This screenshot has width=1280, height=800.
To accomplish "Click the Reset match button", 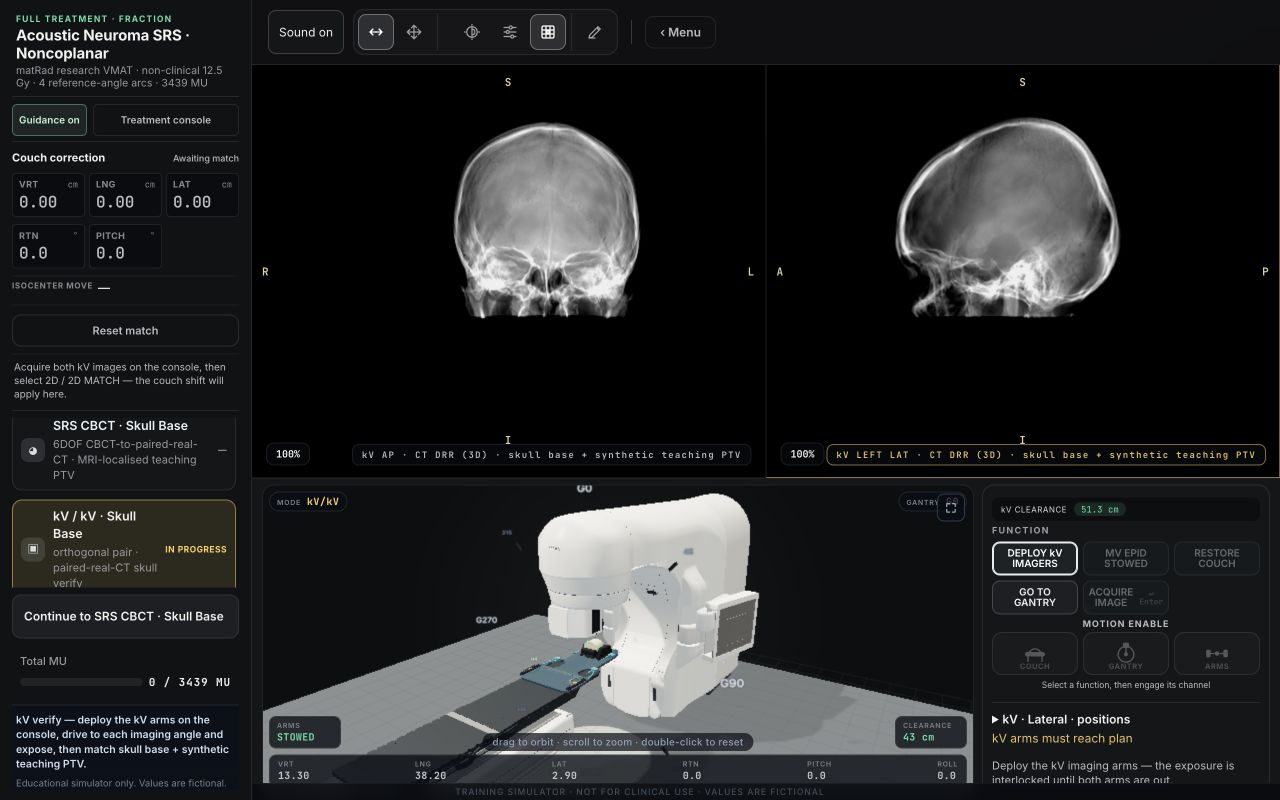I will pos(125,331).
